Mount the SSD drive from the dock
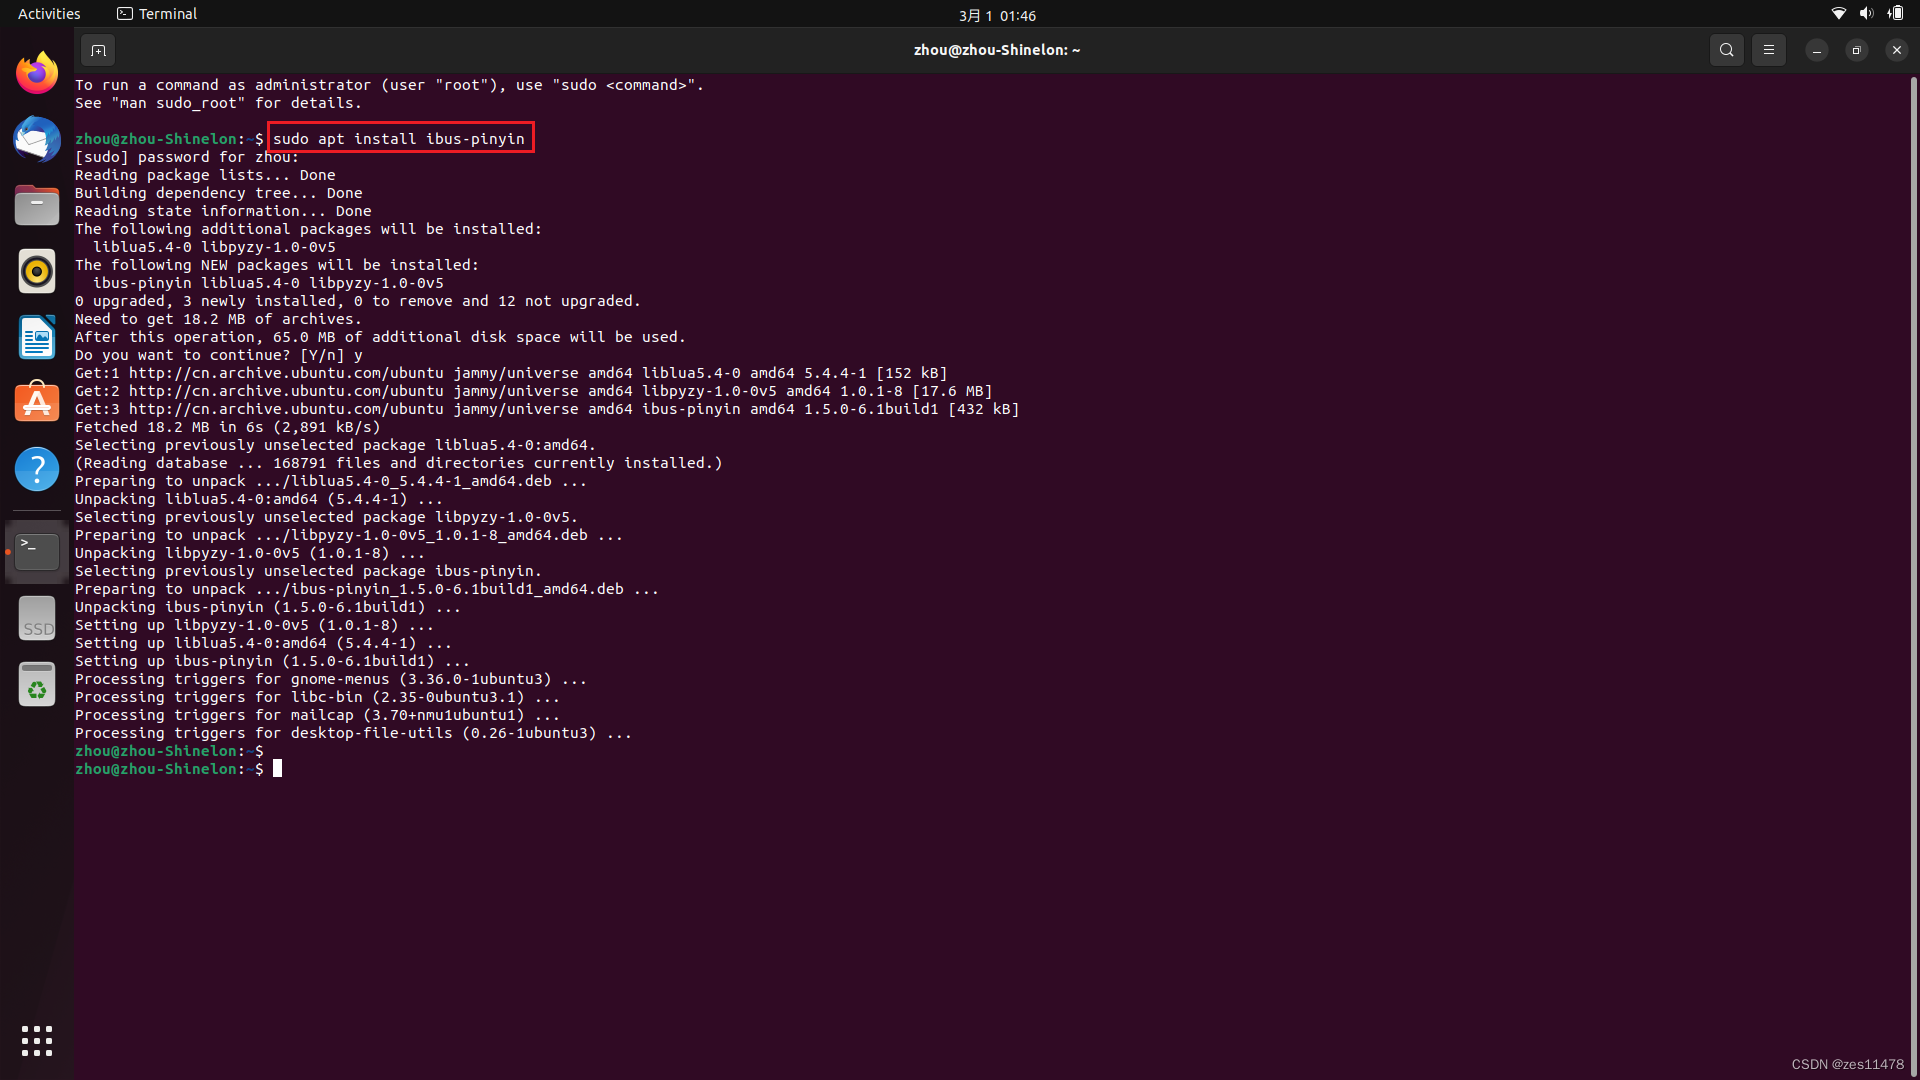Viewport: 1920px width, 1080px height. 36,617
